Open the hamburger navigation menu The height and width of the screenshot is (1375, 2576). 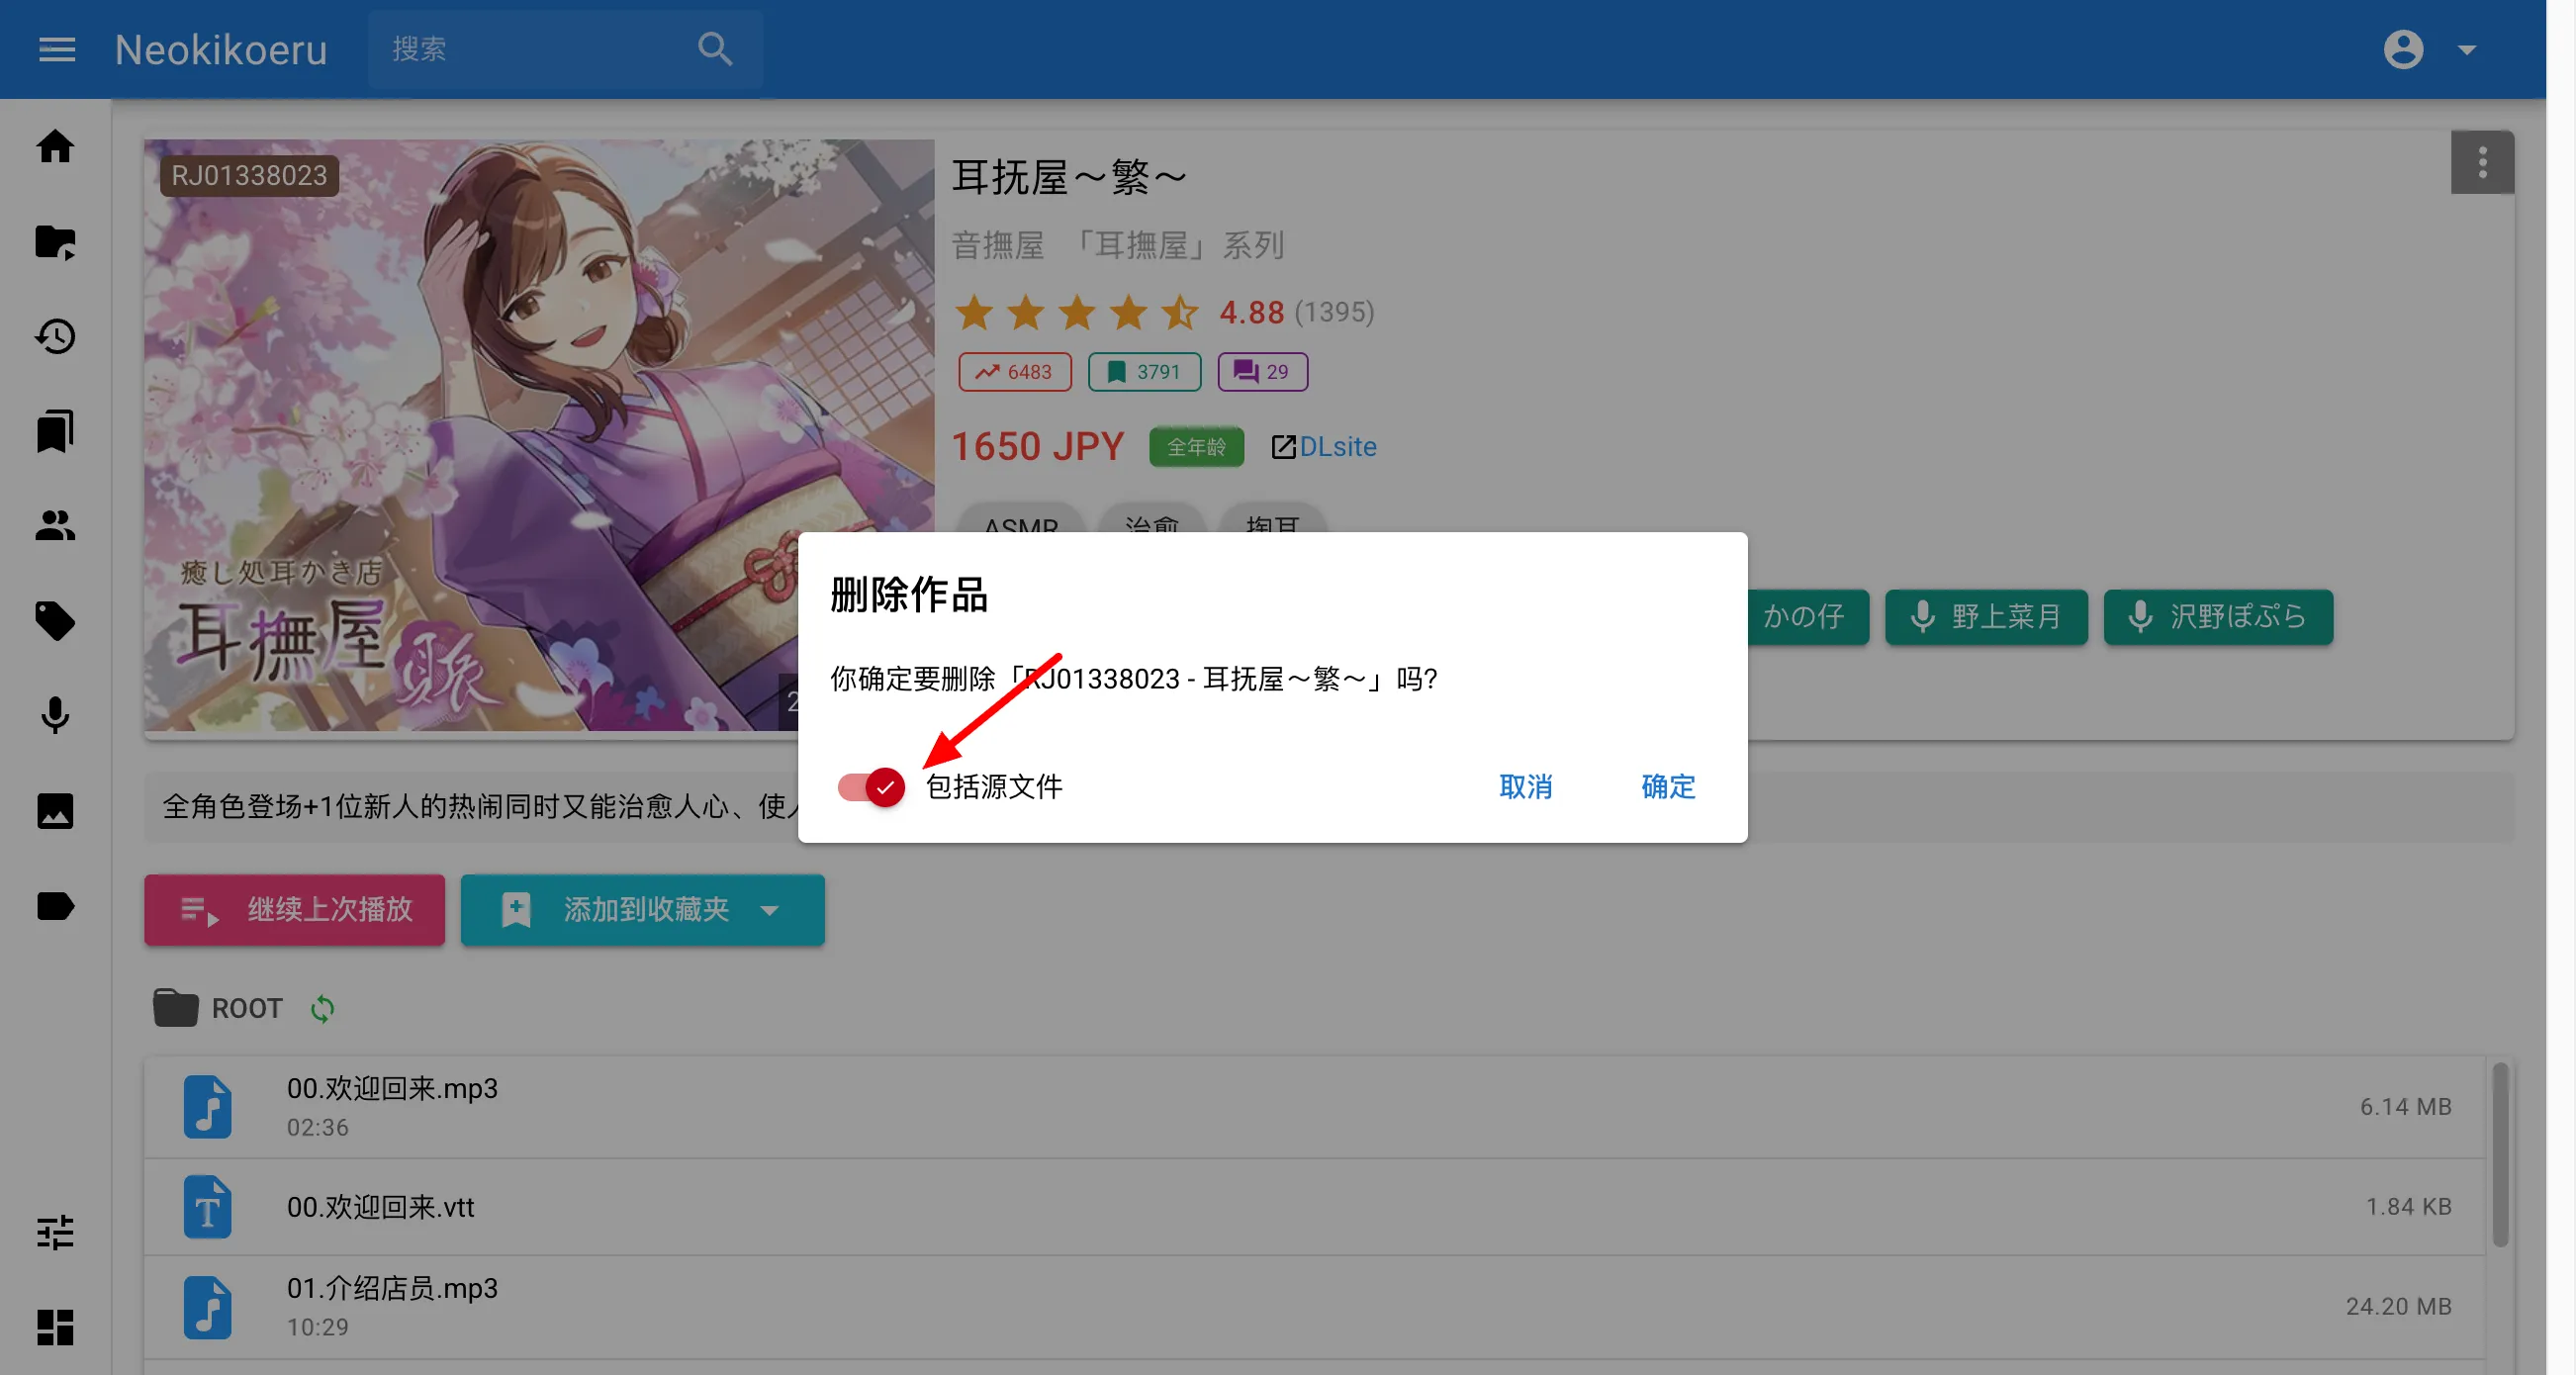[x=57, y=49]
